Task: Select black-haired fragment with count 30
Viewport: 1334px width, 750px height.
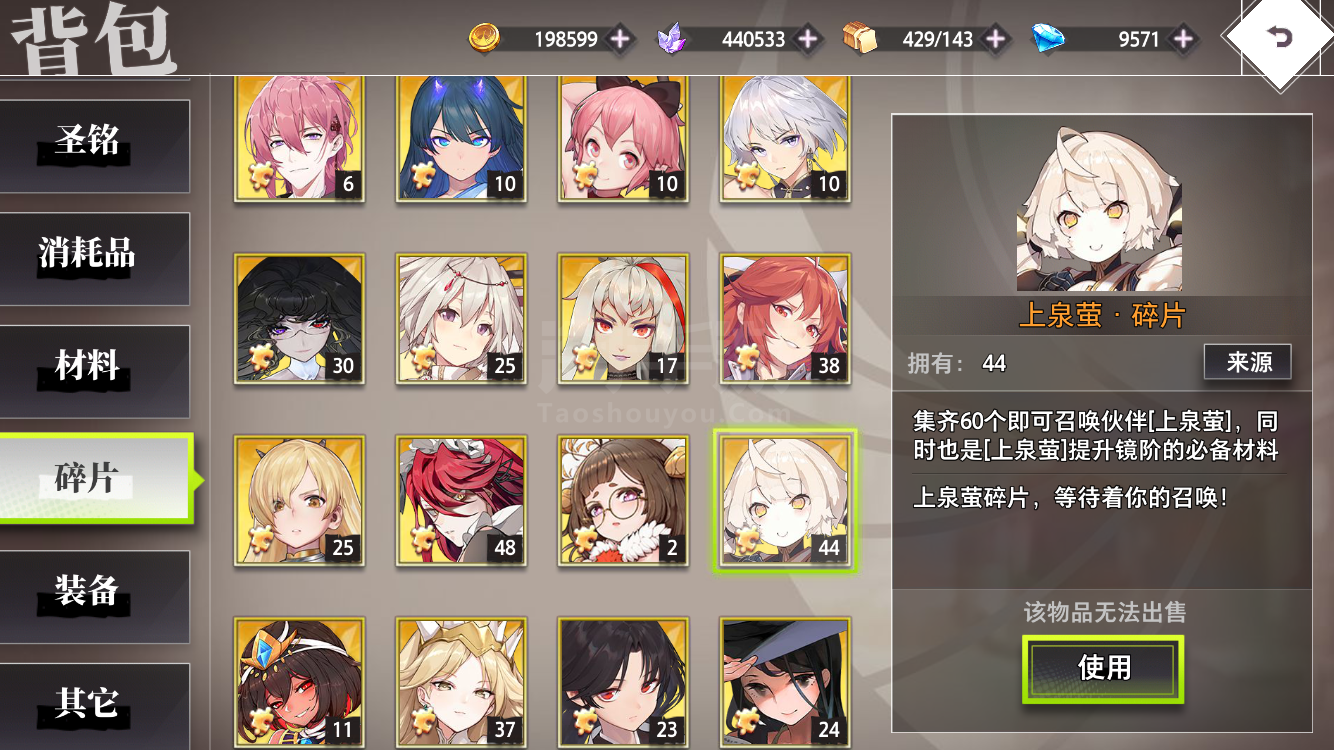Action: tap(299, 319)
